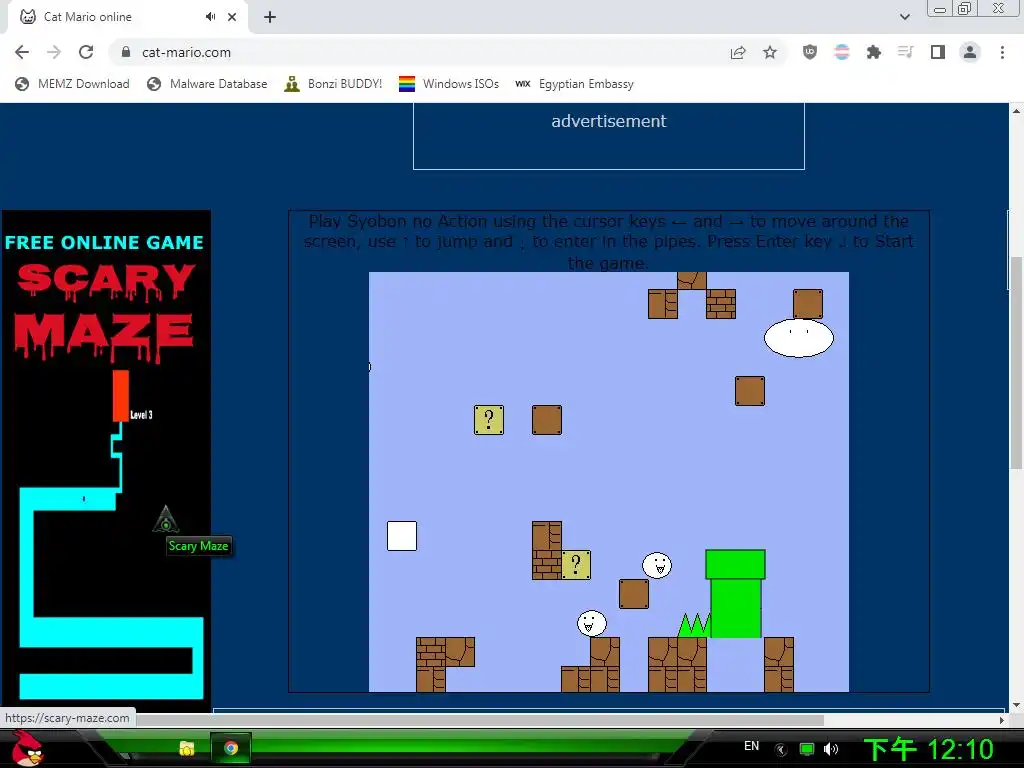Click the brown block under the cloud

point(750,391)
